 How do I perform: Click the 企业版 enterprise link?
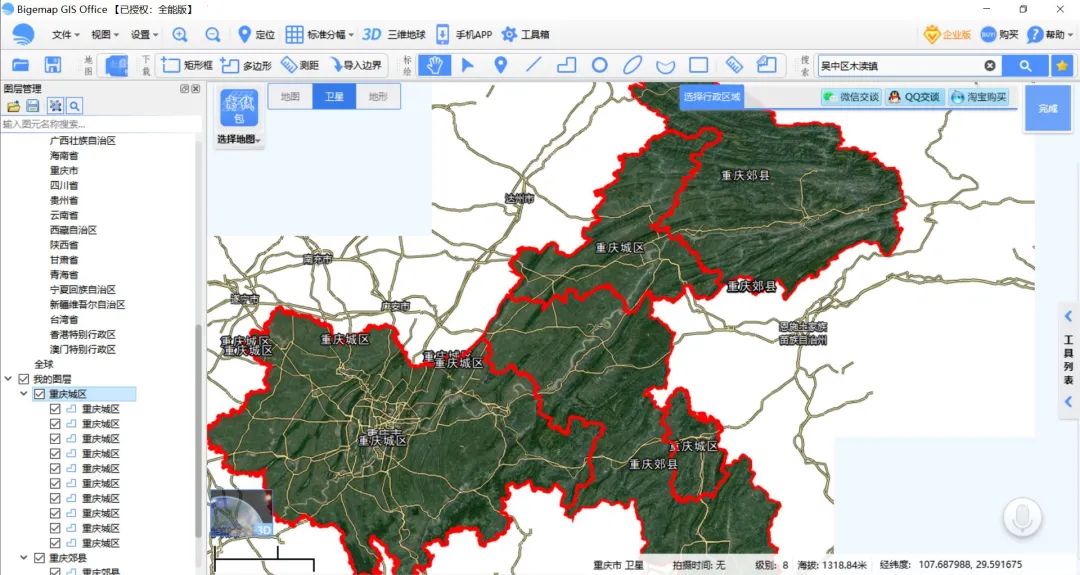point(947,34)
